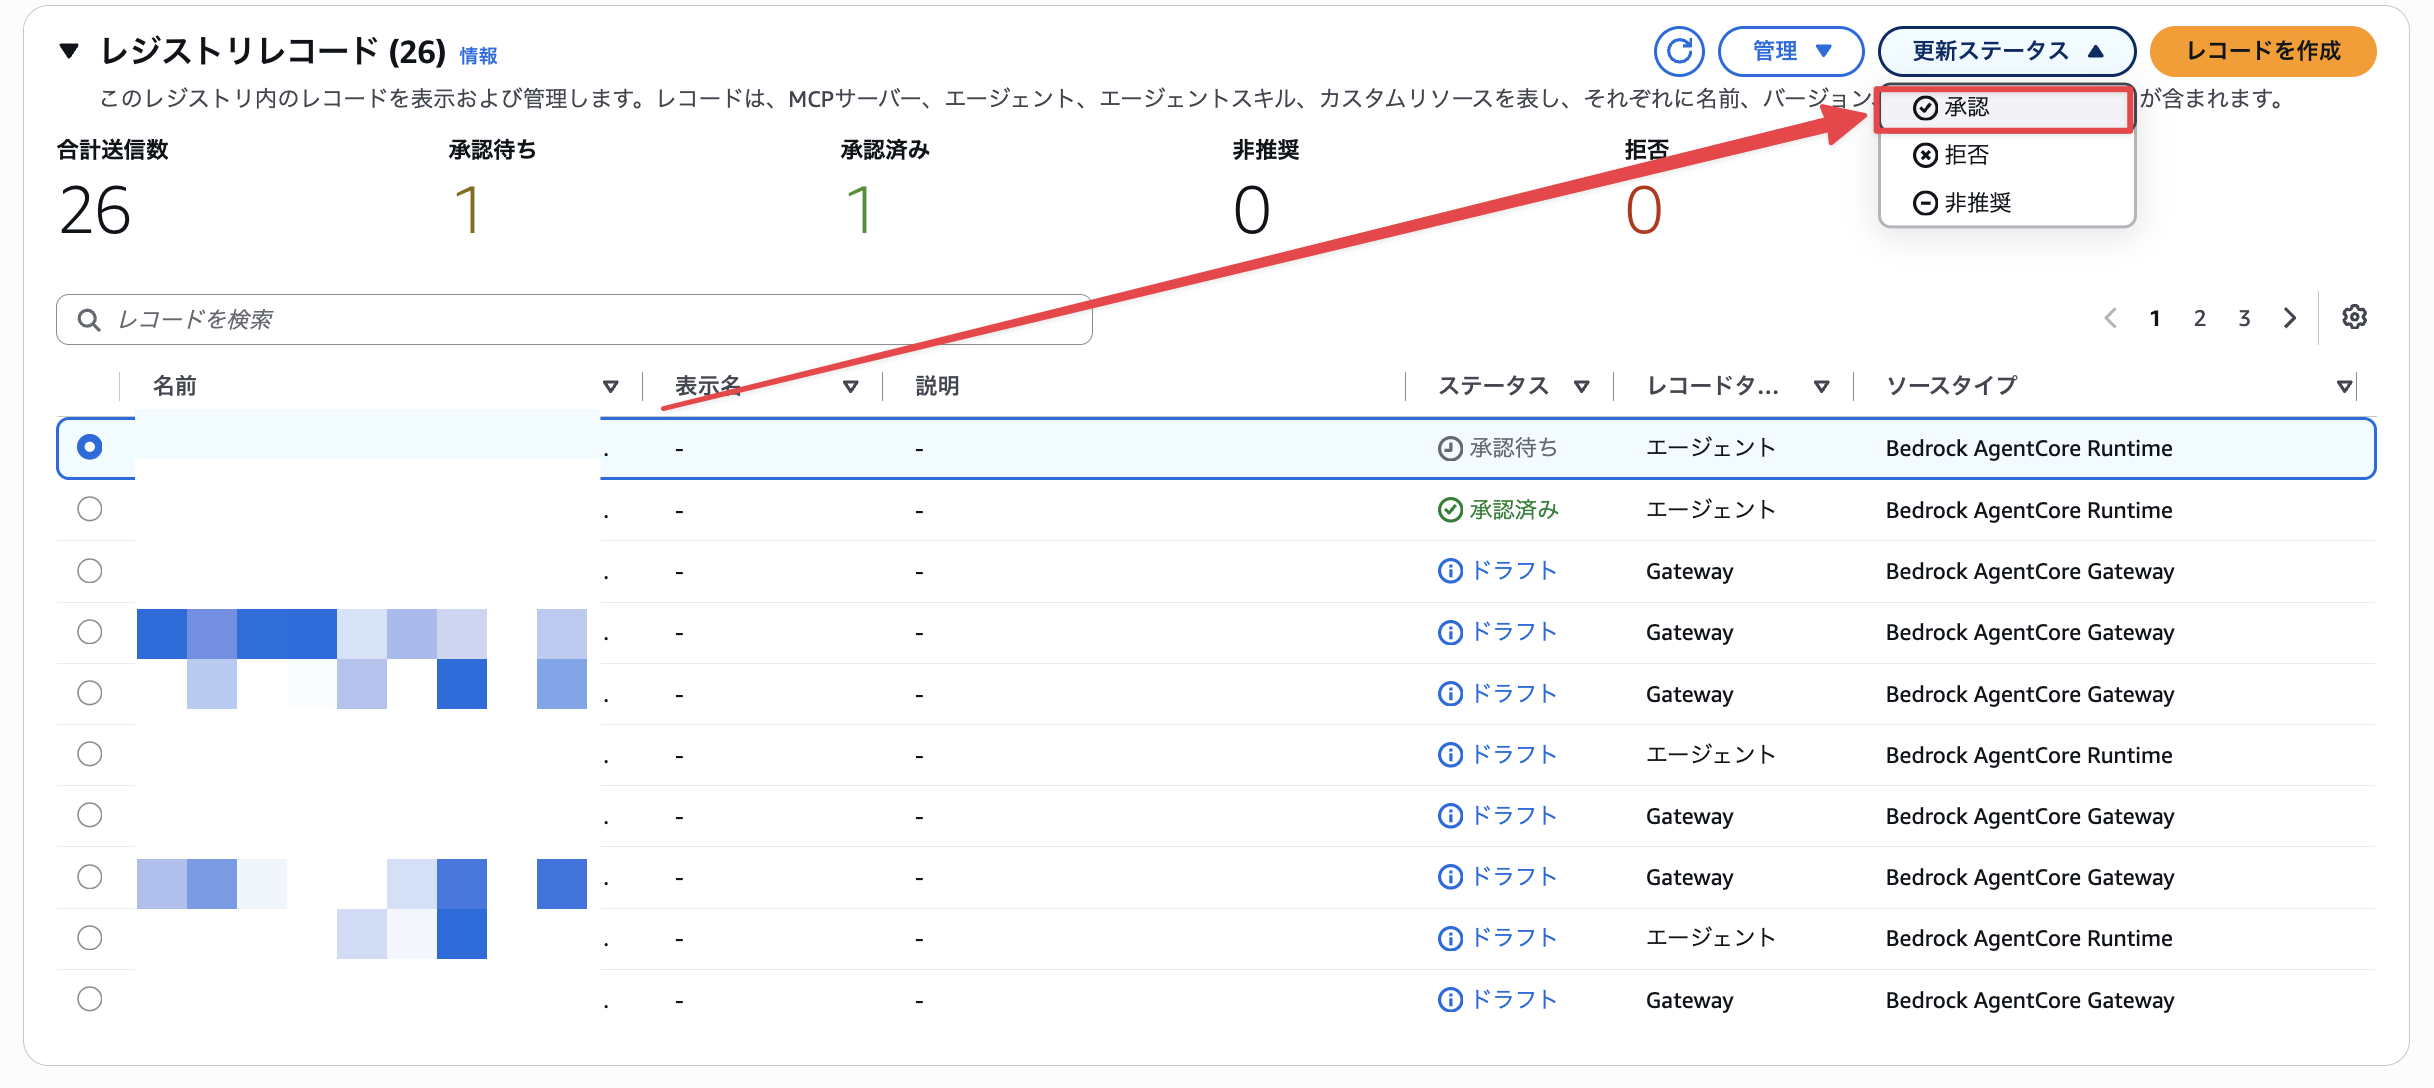Click the 非推奨 count 0
The image size is (2434, 1088).
point(1251,210)
